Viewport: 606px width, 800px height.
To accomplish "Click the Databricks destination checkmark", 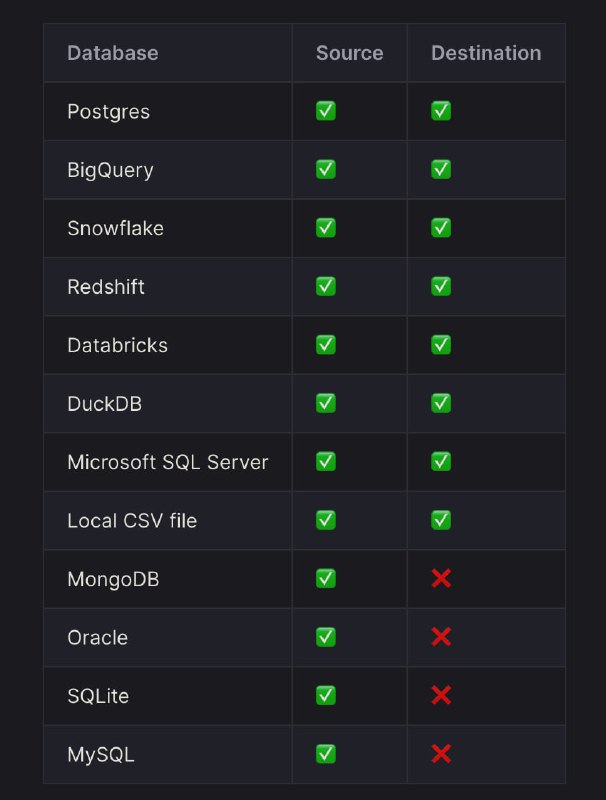I will click(x=441, y=344).
